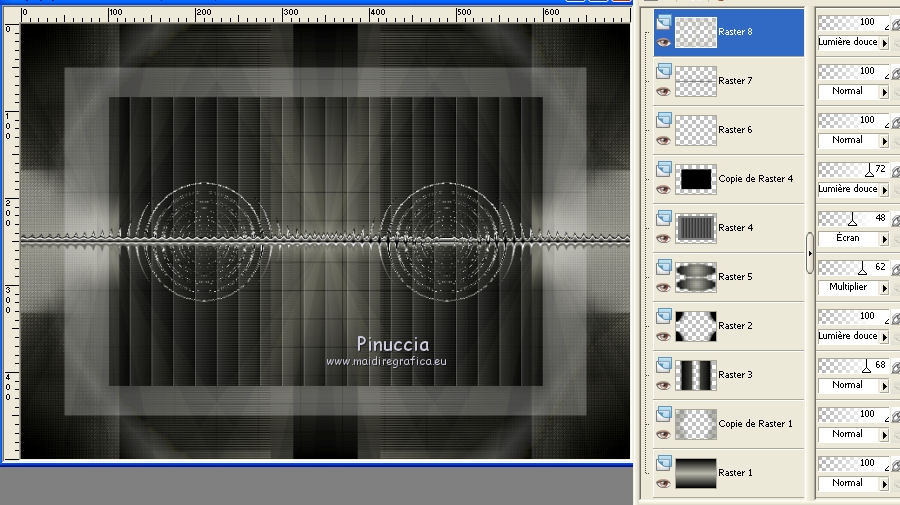Screen dimensions: 900x505
Task: Click the raster layer type icon of Raster 3
Action: tap(664, 364)
